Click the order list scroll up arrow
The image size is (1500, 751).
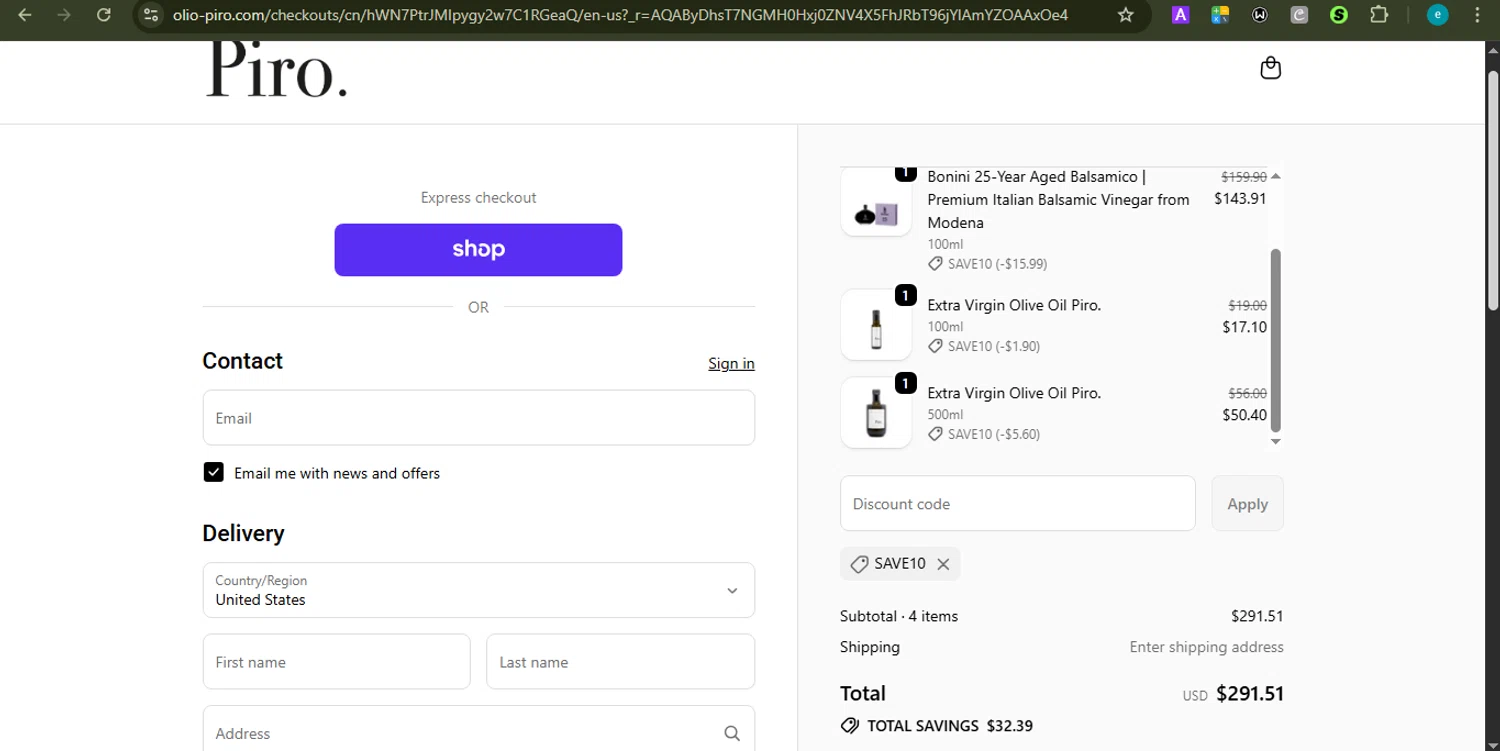1275,176
